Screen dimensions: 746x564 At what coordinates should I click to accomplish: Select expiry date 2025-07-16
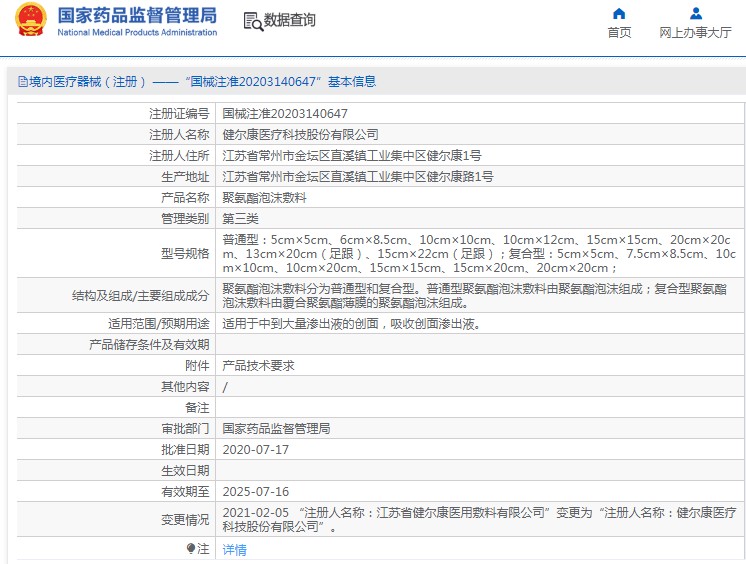click(x=255, y=492)
